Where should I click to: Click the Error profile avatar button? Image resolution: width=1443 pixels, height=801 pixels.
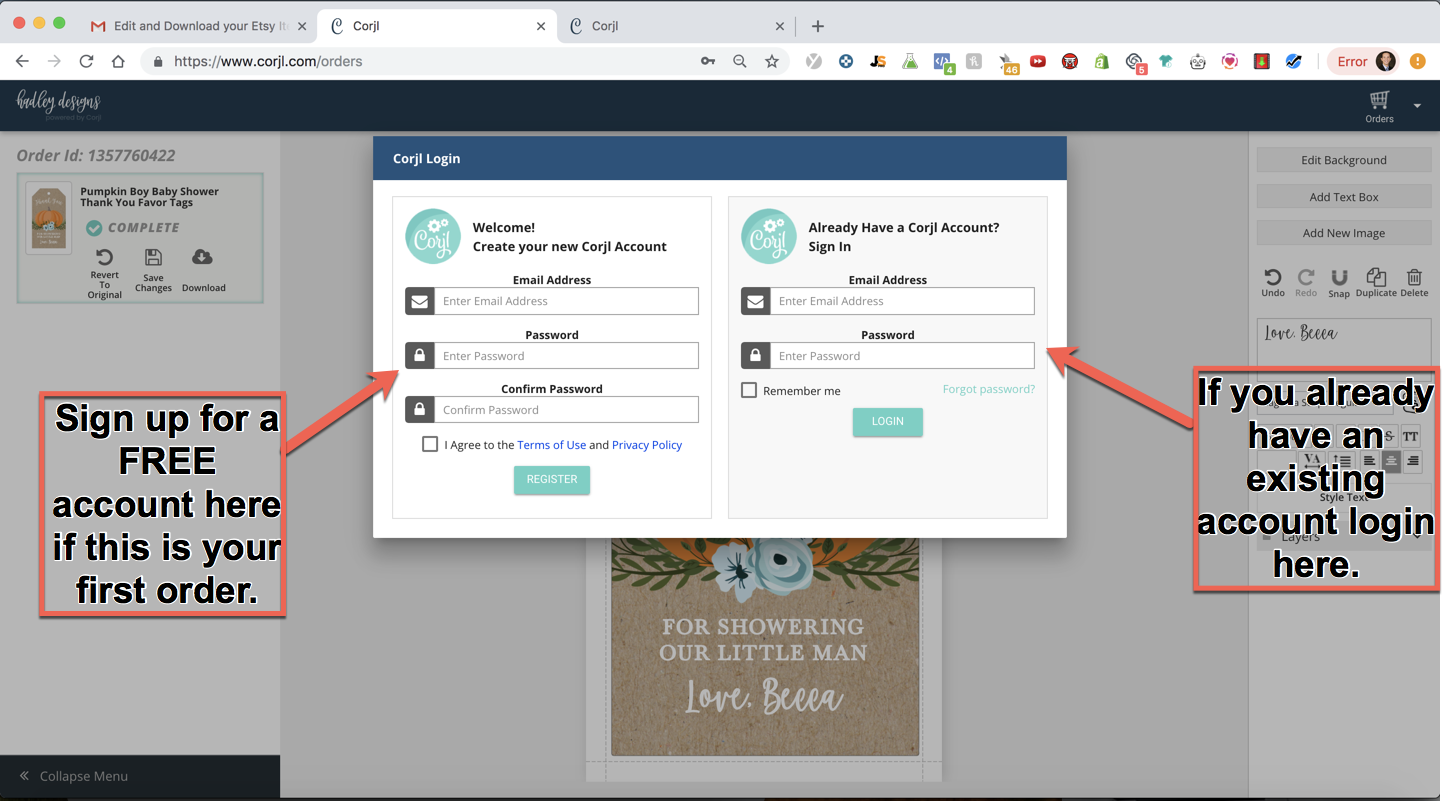point(1363,61)
